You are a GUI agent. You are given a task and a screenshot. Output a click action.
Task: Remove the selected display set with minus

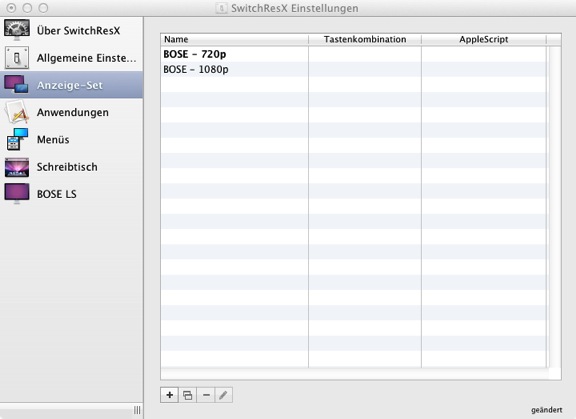[206, 395]
